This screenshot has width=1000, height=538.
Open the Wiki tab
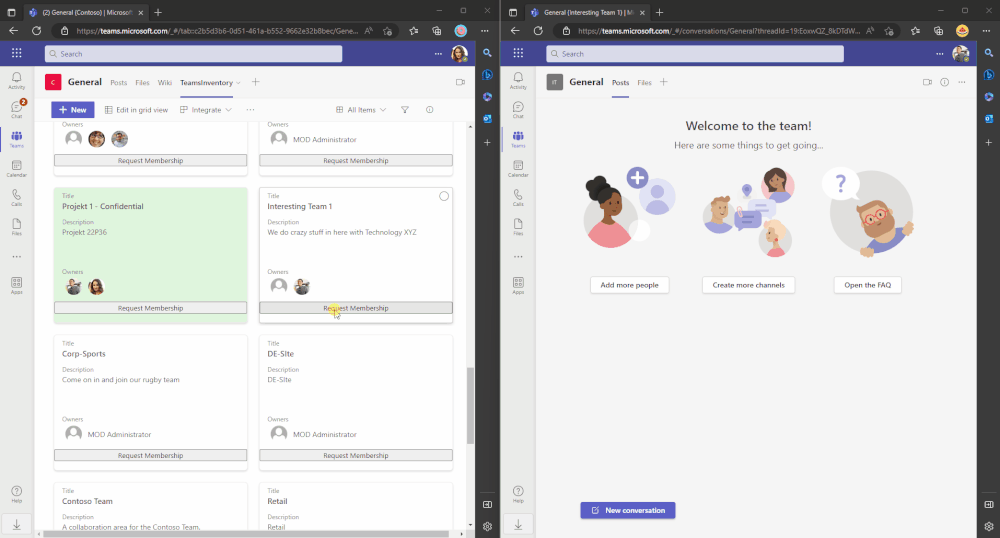click(x=165, y=83)
